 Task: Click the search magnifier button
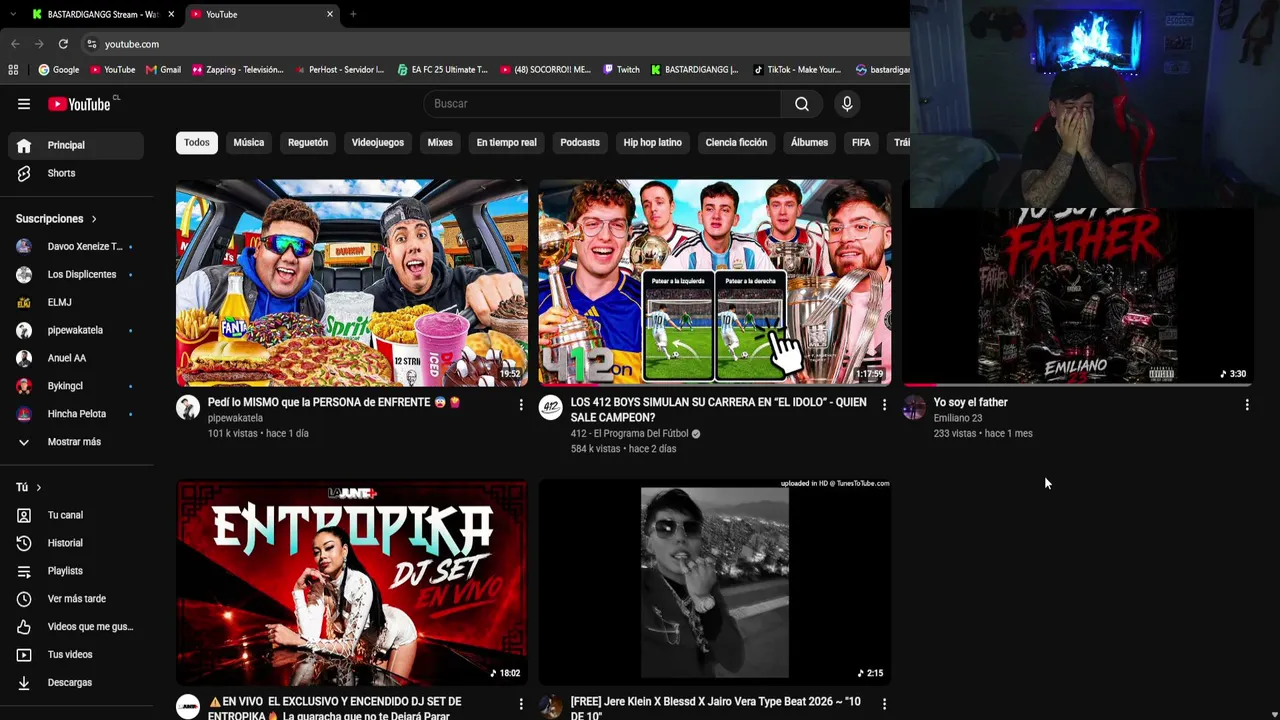click(802, 104)
